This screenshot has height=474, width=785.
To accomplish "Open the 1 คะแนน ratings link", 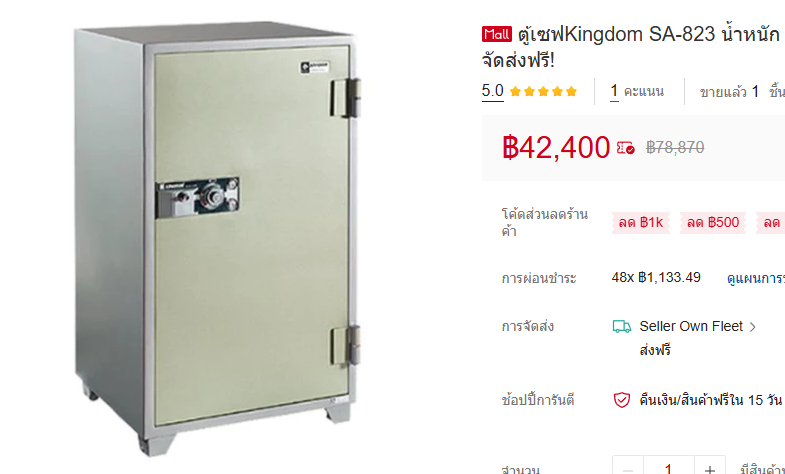I will tap(637, 91).
